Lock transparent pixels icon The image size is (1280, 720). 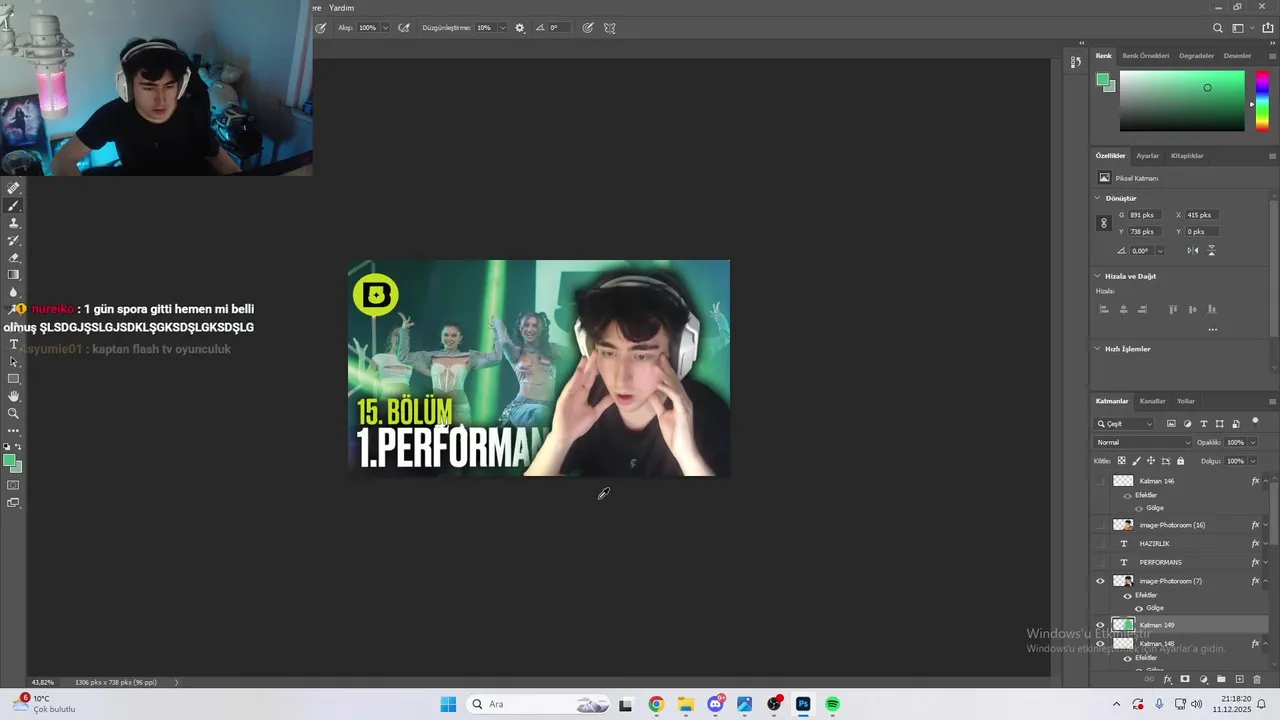pos(1121,461)
